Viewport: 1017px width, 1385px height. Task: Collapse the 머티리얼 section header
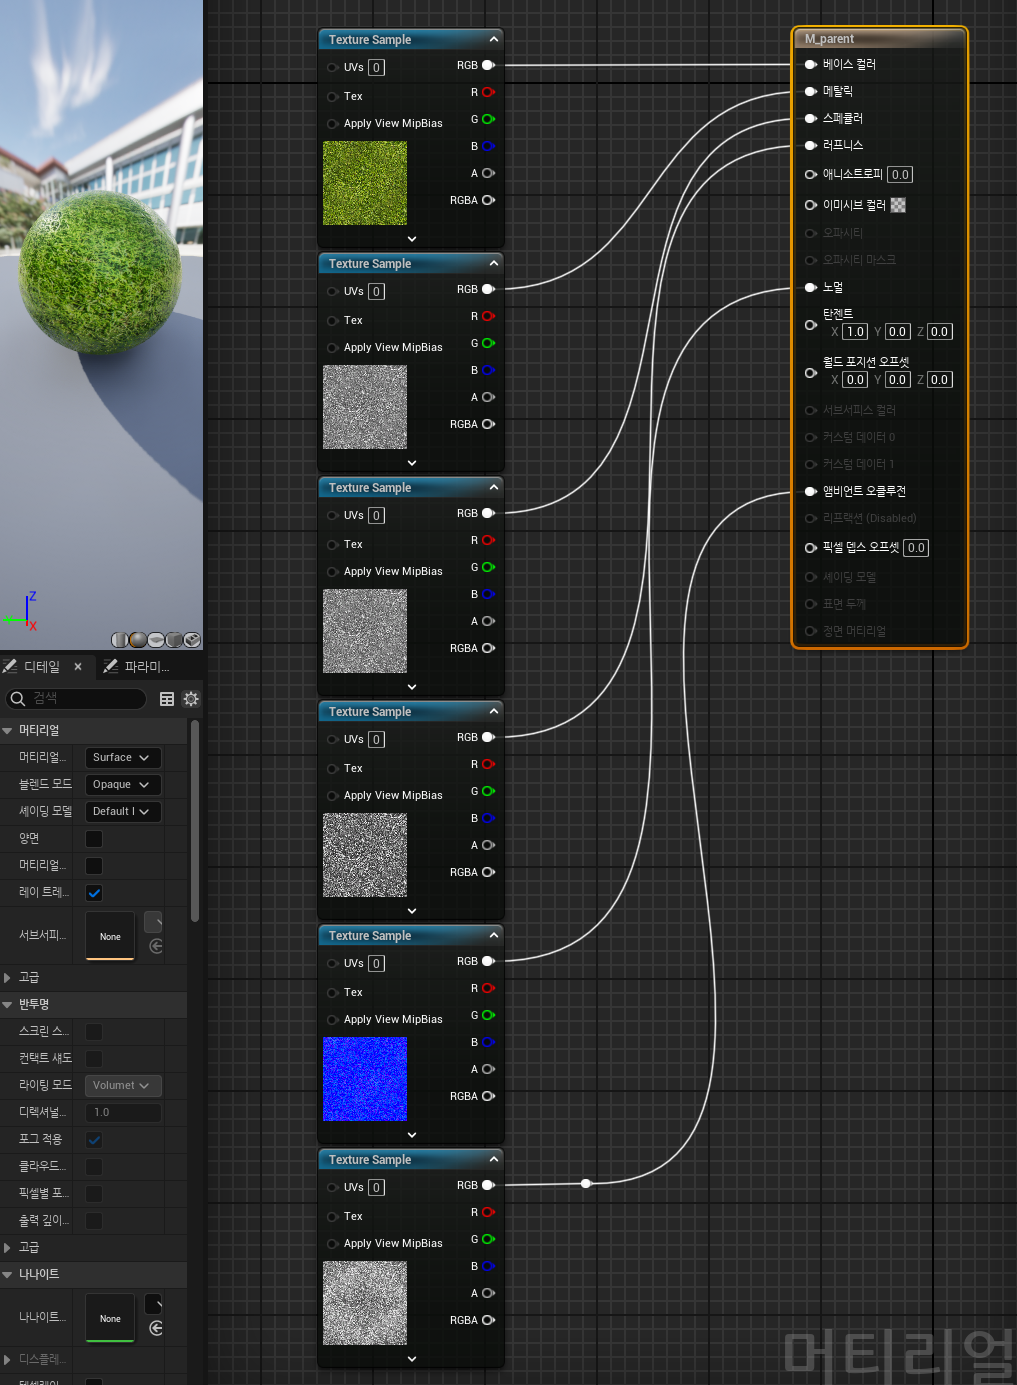(x=94, y=731)
